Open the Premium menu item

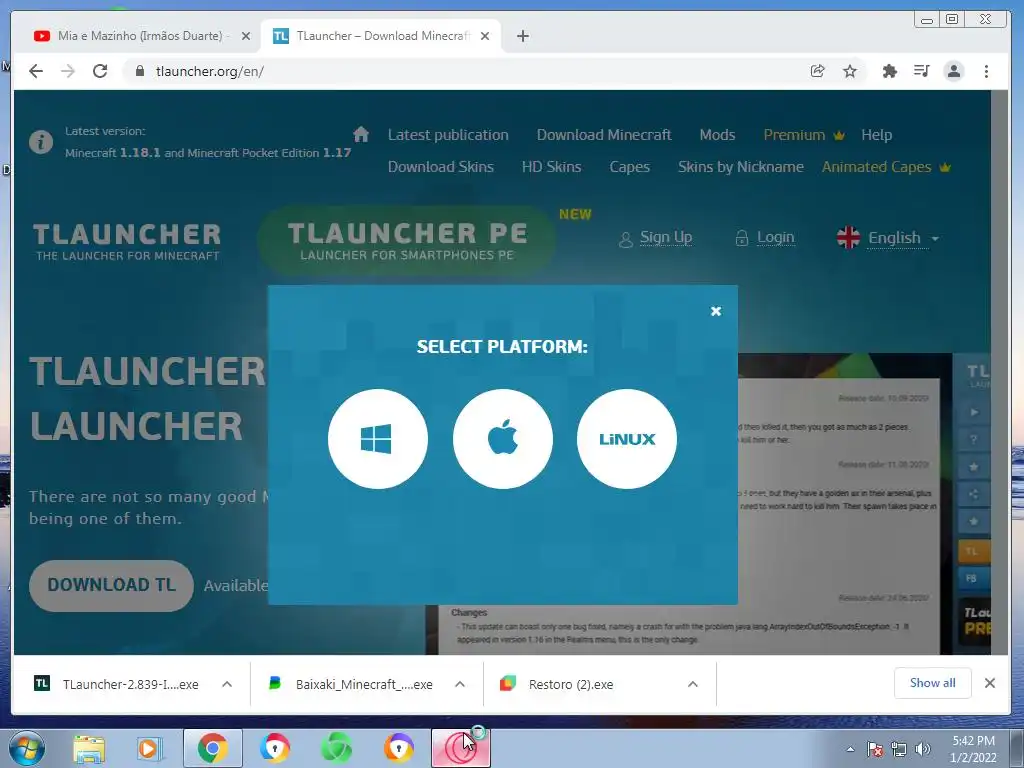[804, 135]
